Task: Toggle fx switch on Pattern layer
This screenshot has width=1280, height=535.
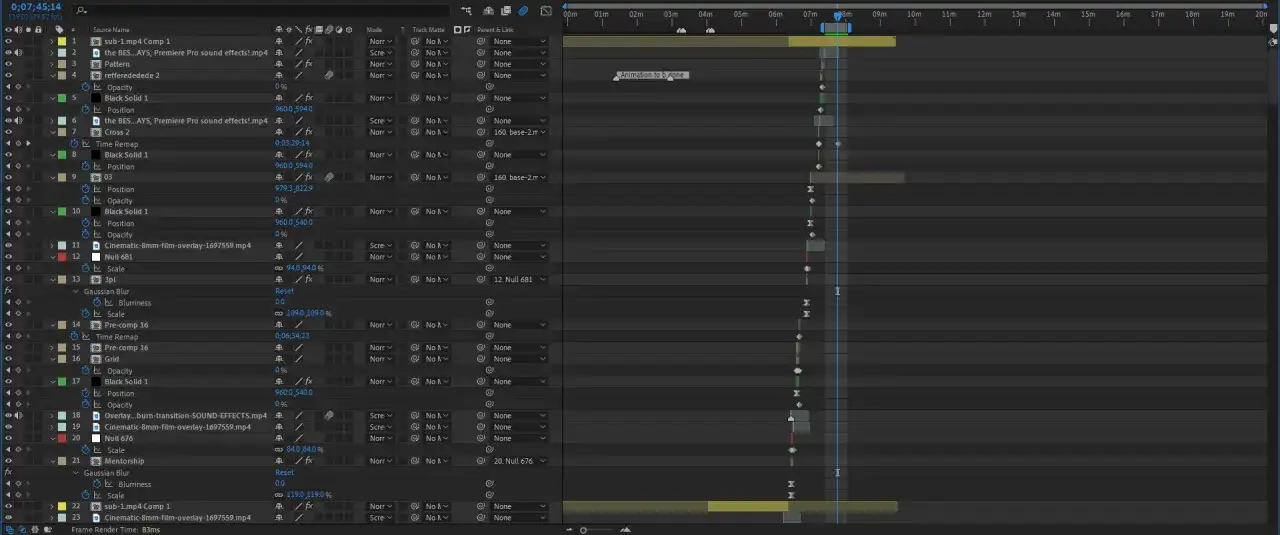Action: tap(309, 64)
